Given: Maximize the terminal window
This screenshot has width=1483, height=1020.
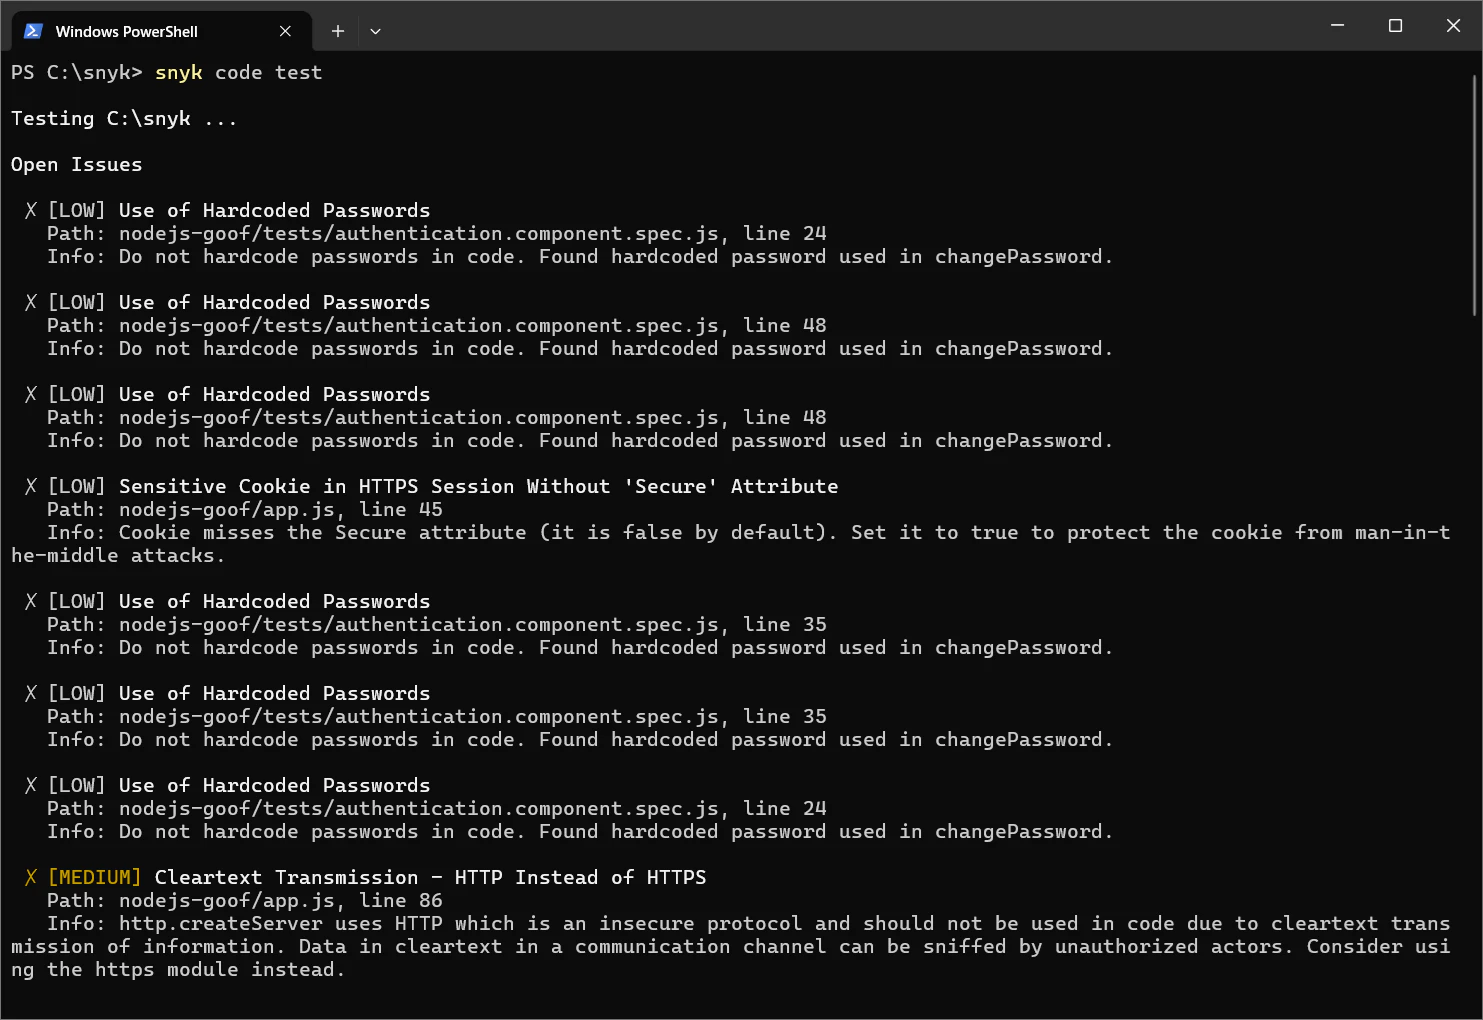Looking at the screenshot, I should [x=1395, y=26].
